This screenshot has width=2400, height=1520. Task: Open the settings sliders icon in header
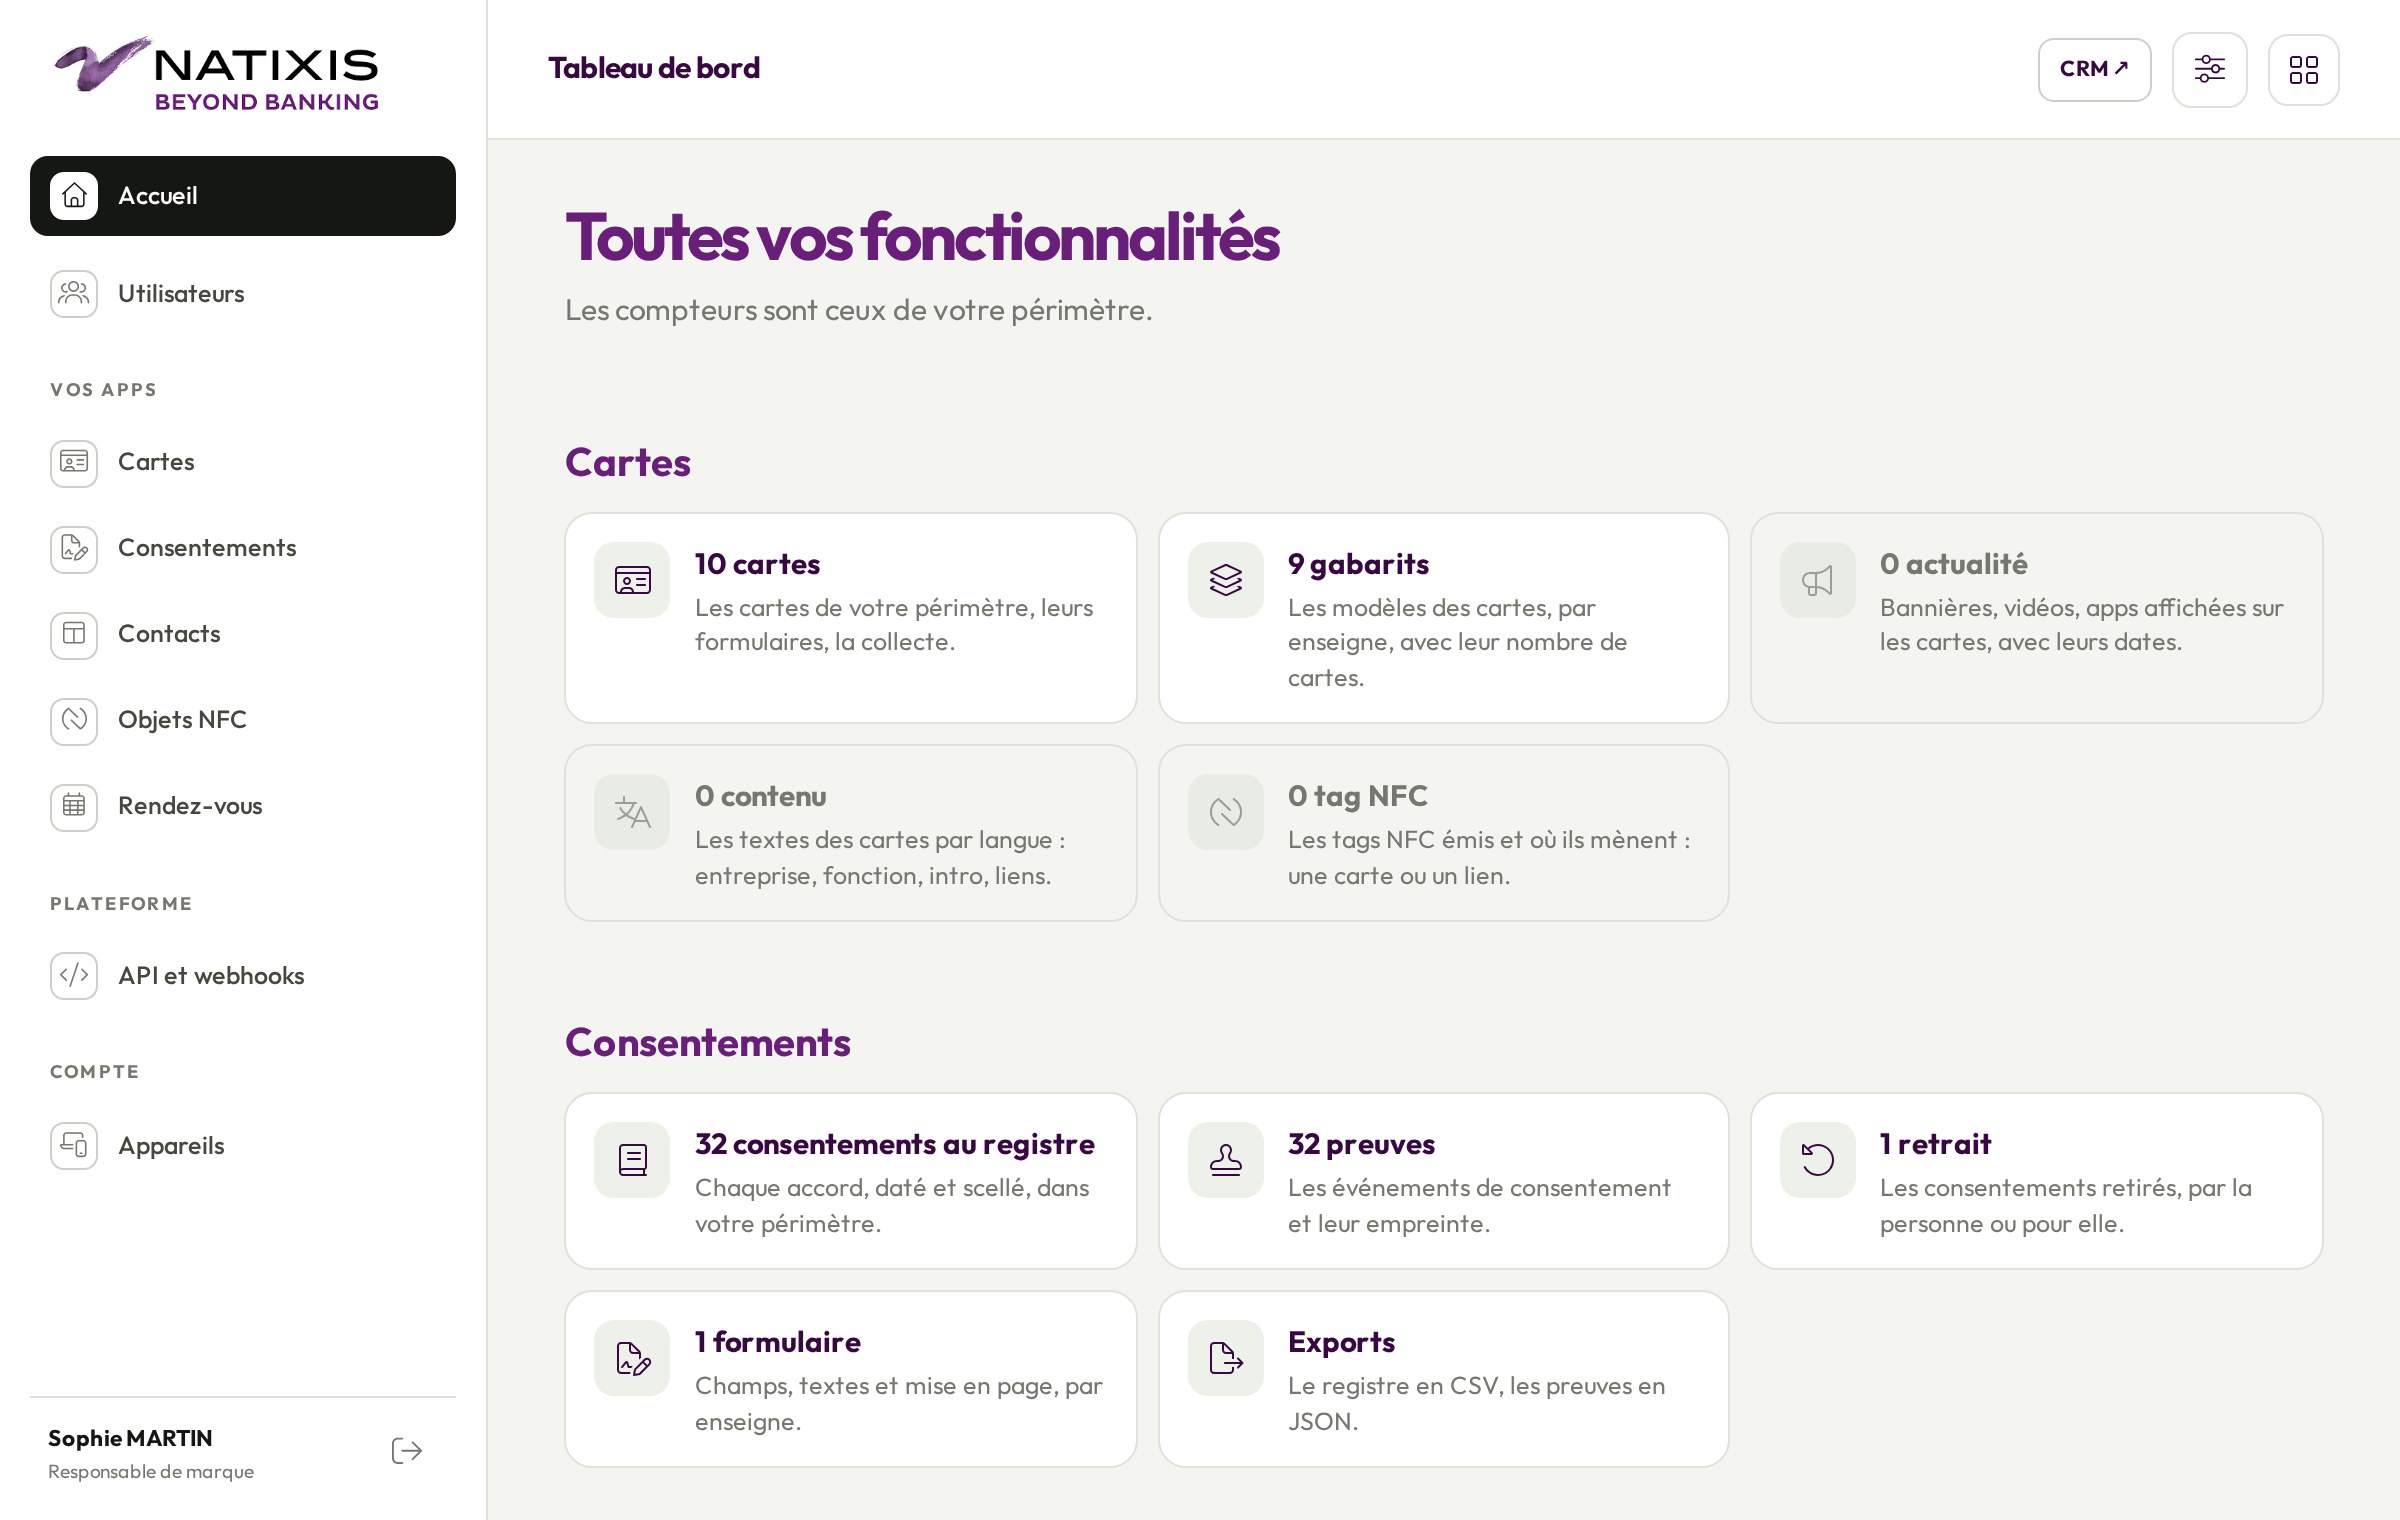2209,69
